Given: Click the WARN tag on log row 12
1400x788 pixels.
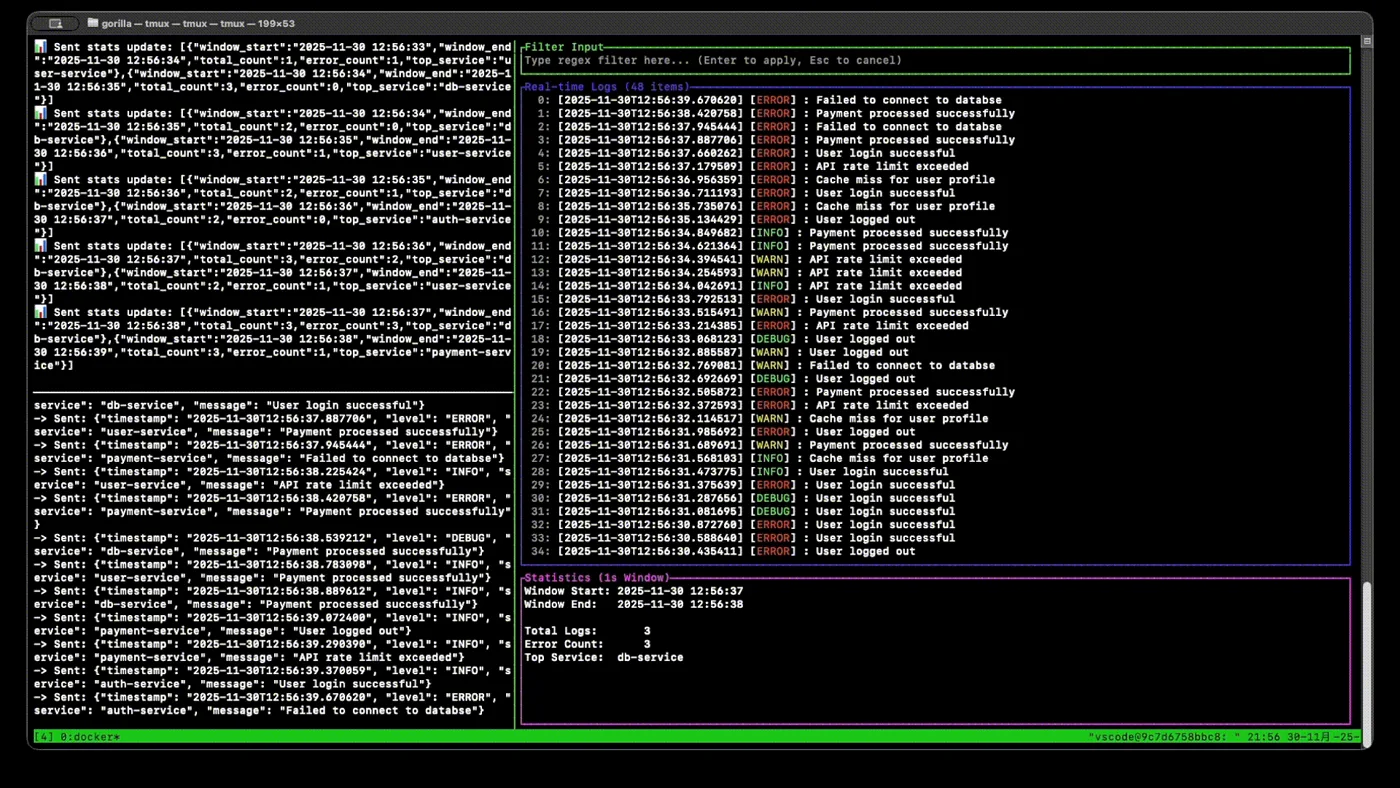Looking at the screenshot, I should coord(772,259).
